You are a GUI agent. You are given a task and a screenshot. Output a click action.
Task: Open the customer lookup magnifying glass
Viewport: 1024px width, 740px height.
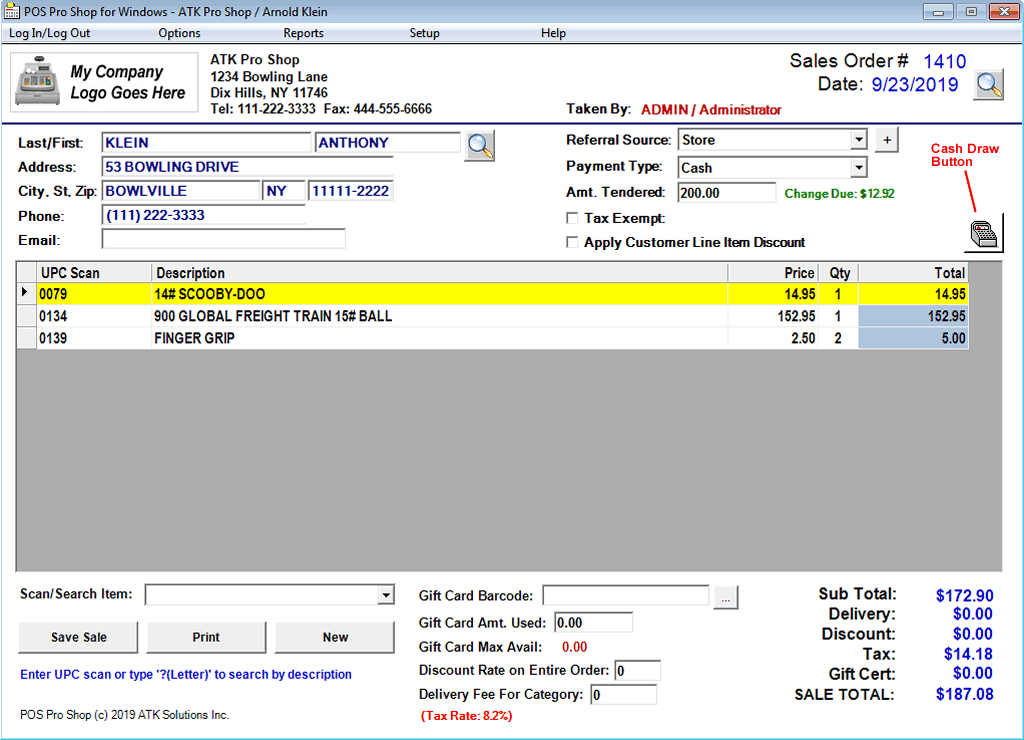click(479, 145)
